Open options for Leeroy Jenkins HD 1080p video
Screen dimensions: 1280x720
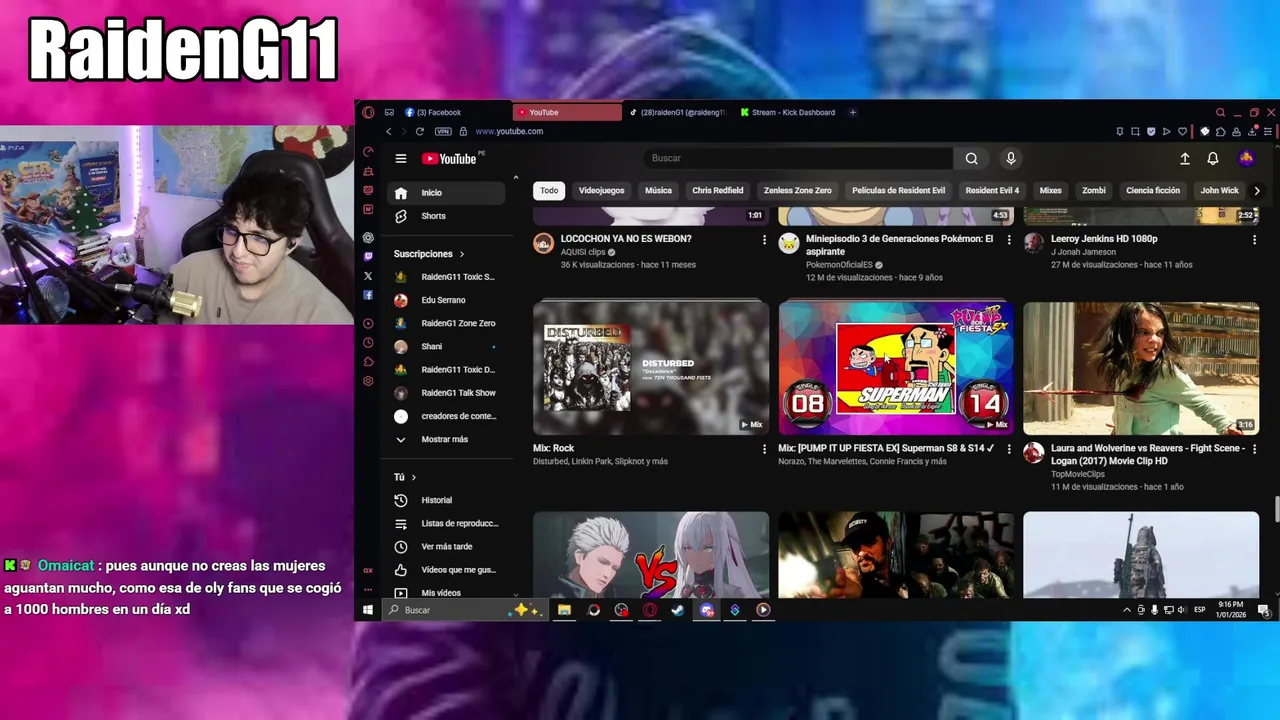(1254, 240)
